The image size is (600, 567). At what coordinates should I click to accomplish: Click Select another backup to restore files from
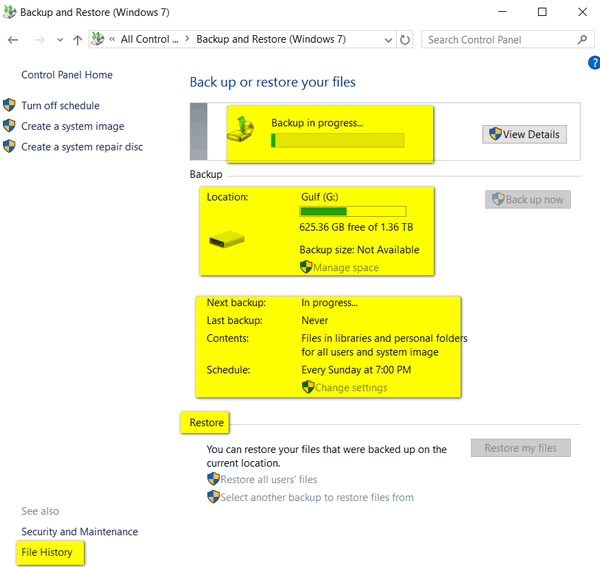pyautogui.click(x=317, y=497)
